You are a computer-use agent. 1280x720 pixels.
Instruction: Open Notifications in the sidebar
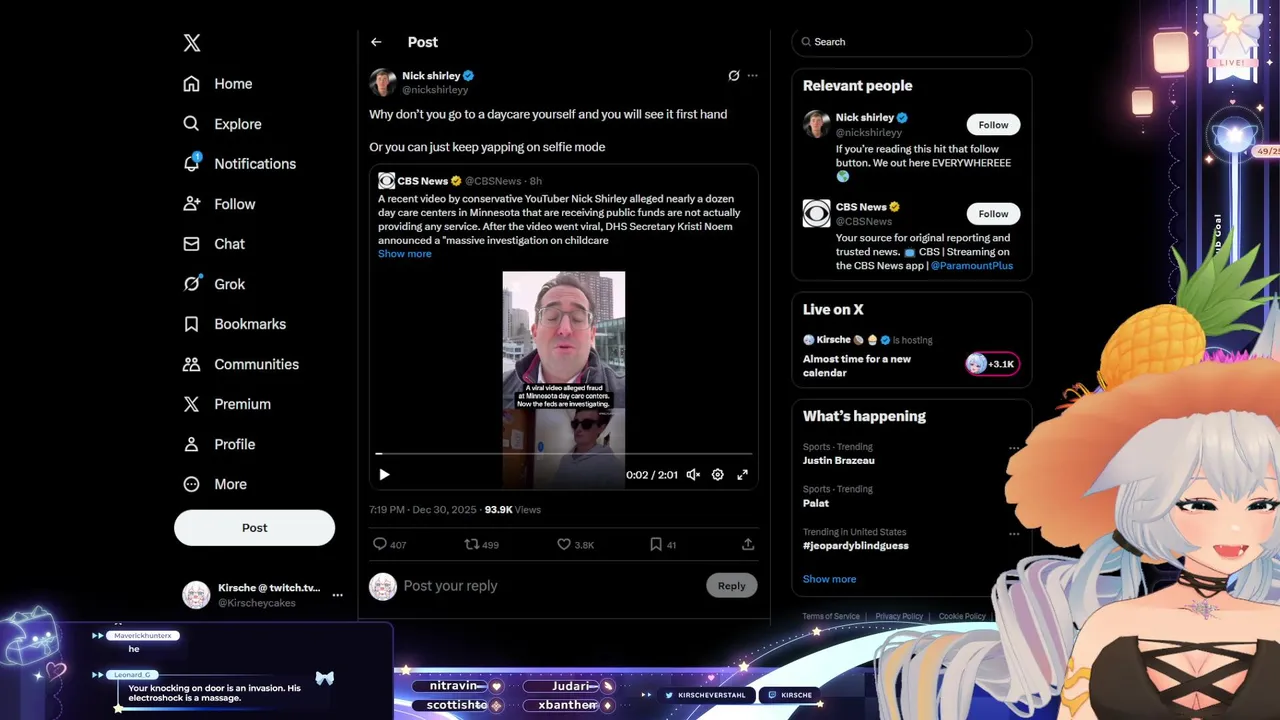pyautogui.click(x=239, y=164)
